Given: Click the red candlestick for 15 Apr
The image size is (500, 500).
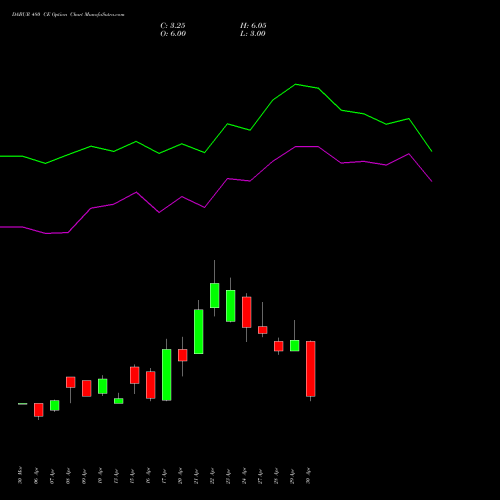Looking at the screenshot, I should pos(135,375).
